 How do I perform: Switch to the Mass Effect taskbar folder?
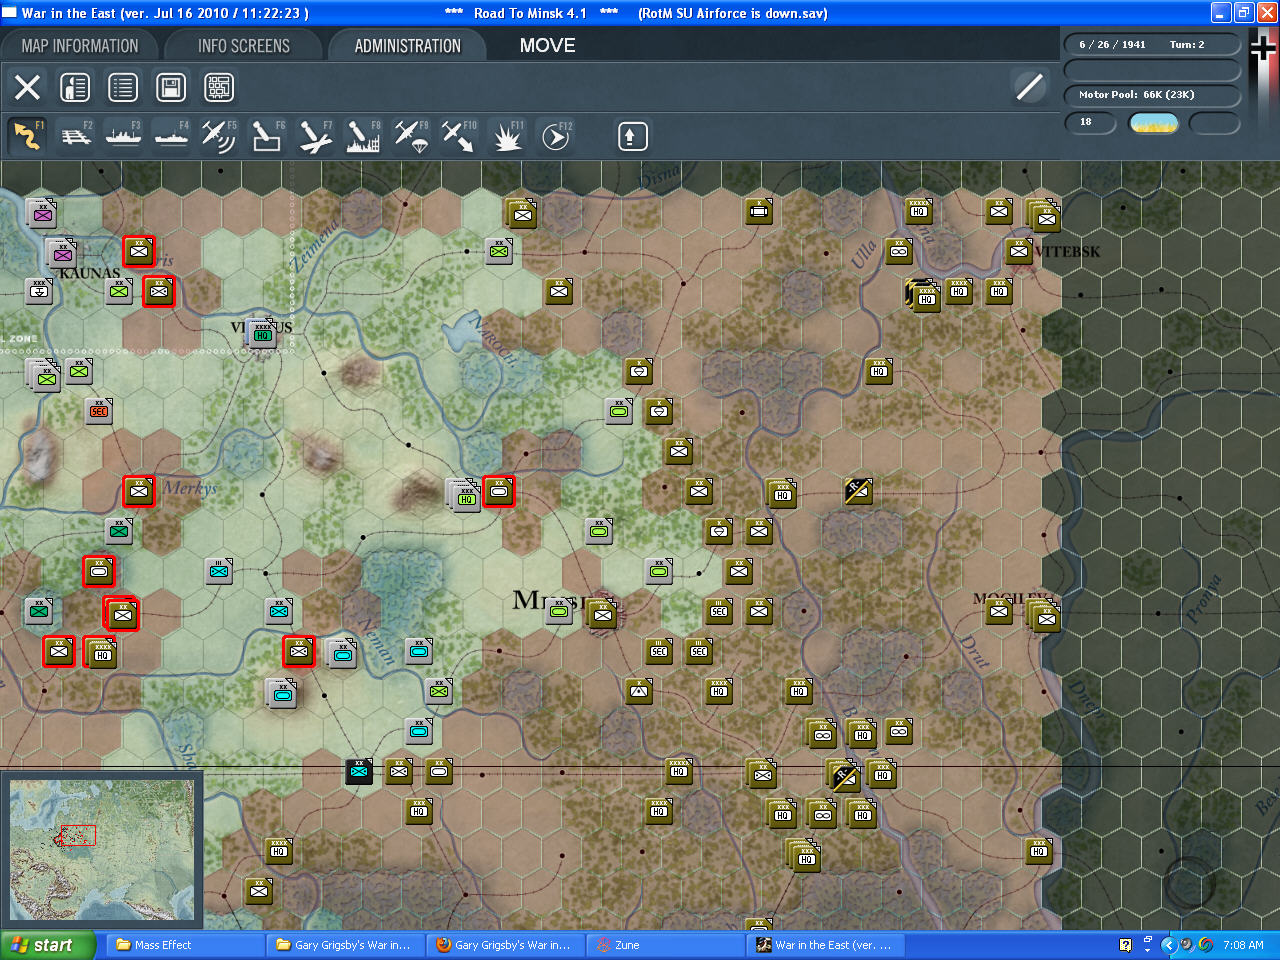point(185,945)
